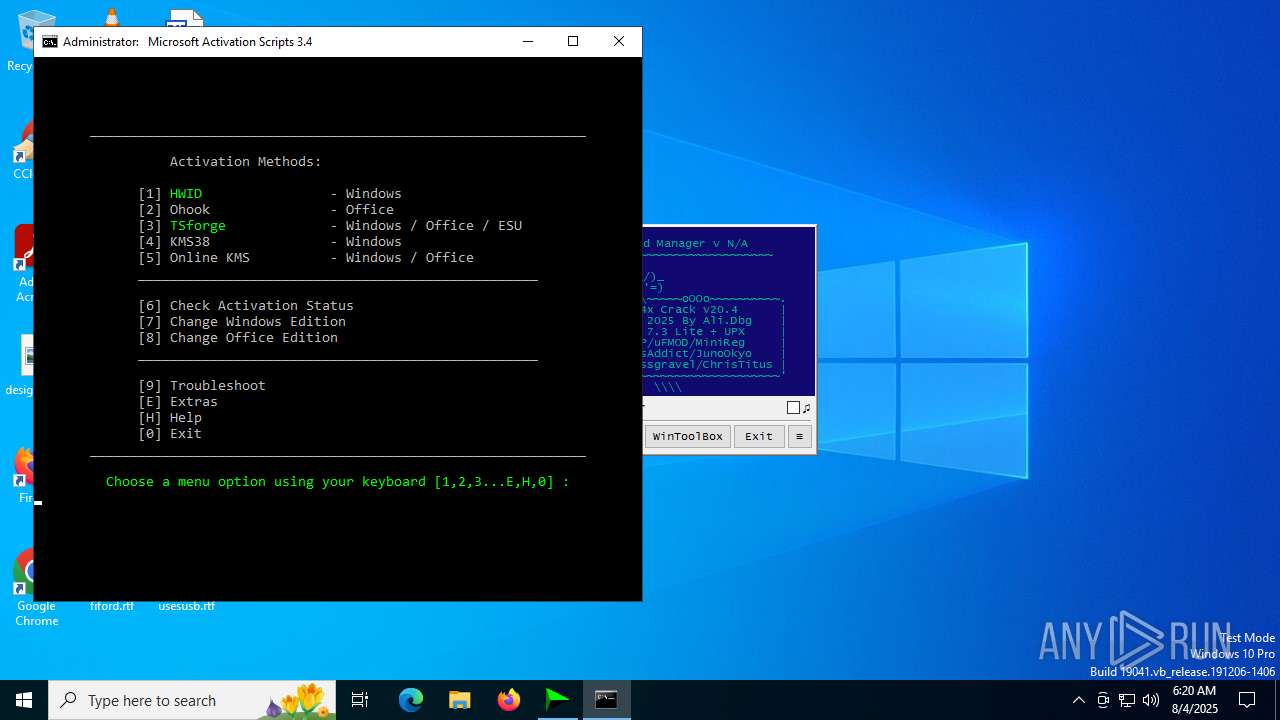Select the fiford.rtf desktop file label
This screenshot has height=720, width=1280.
(x=111, y=606)
